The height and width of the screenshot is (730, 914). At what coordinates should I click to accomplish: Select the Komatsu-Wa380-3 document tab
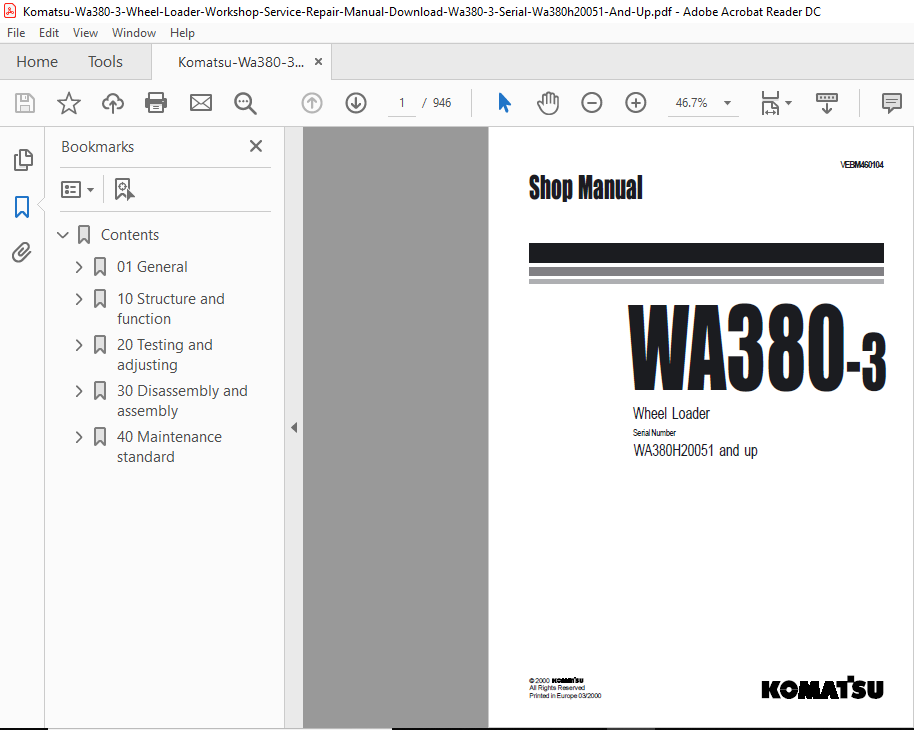(x=241, y=62)
